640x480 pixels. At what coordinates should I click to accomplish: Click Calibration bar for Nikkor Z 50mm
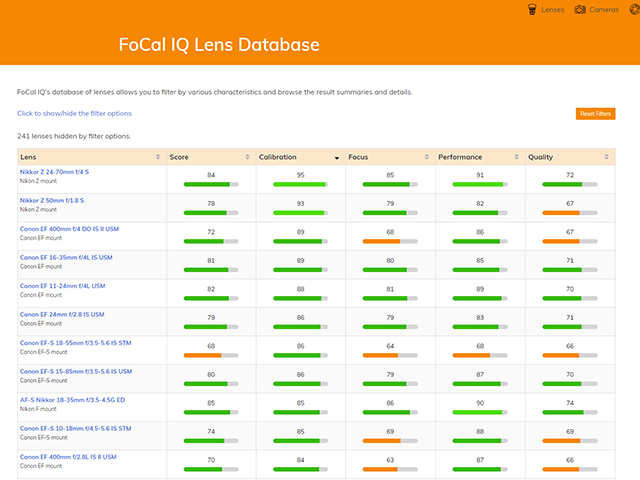300,213
